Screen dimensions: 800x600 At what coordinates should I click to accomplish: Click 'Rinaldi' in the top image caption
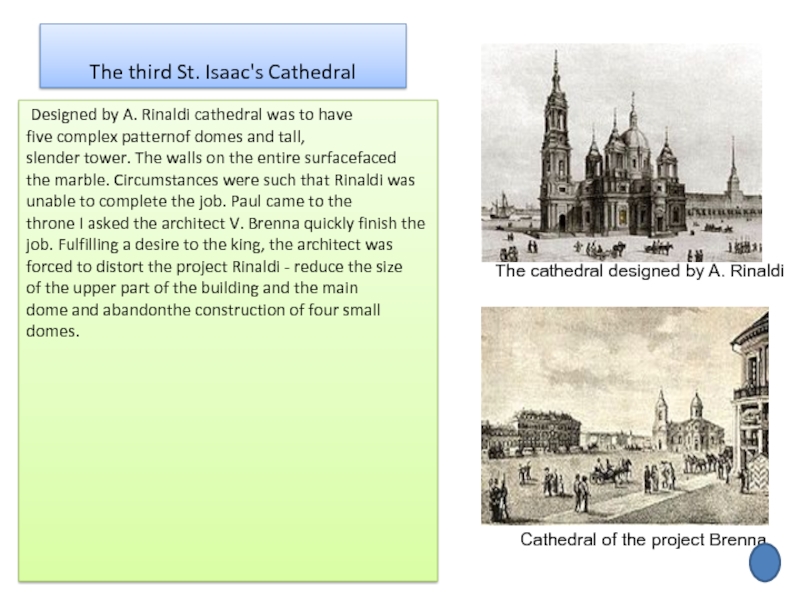(757, 271)
